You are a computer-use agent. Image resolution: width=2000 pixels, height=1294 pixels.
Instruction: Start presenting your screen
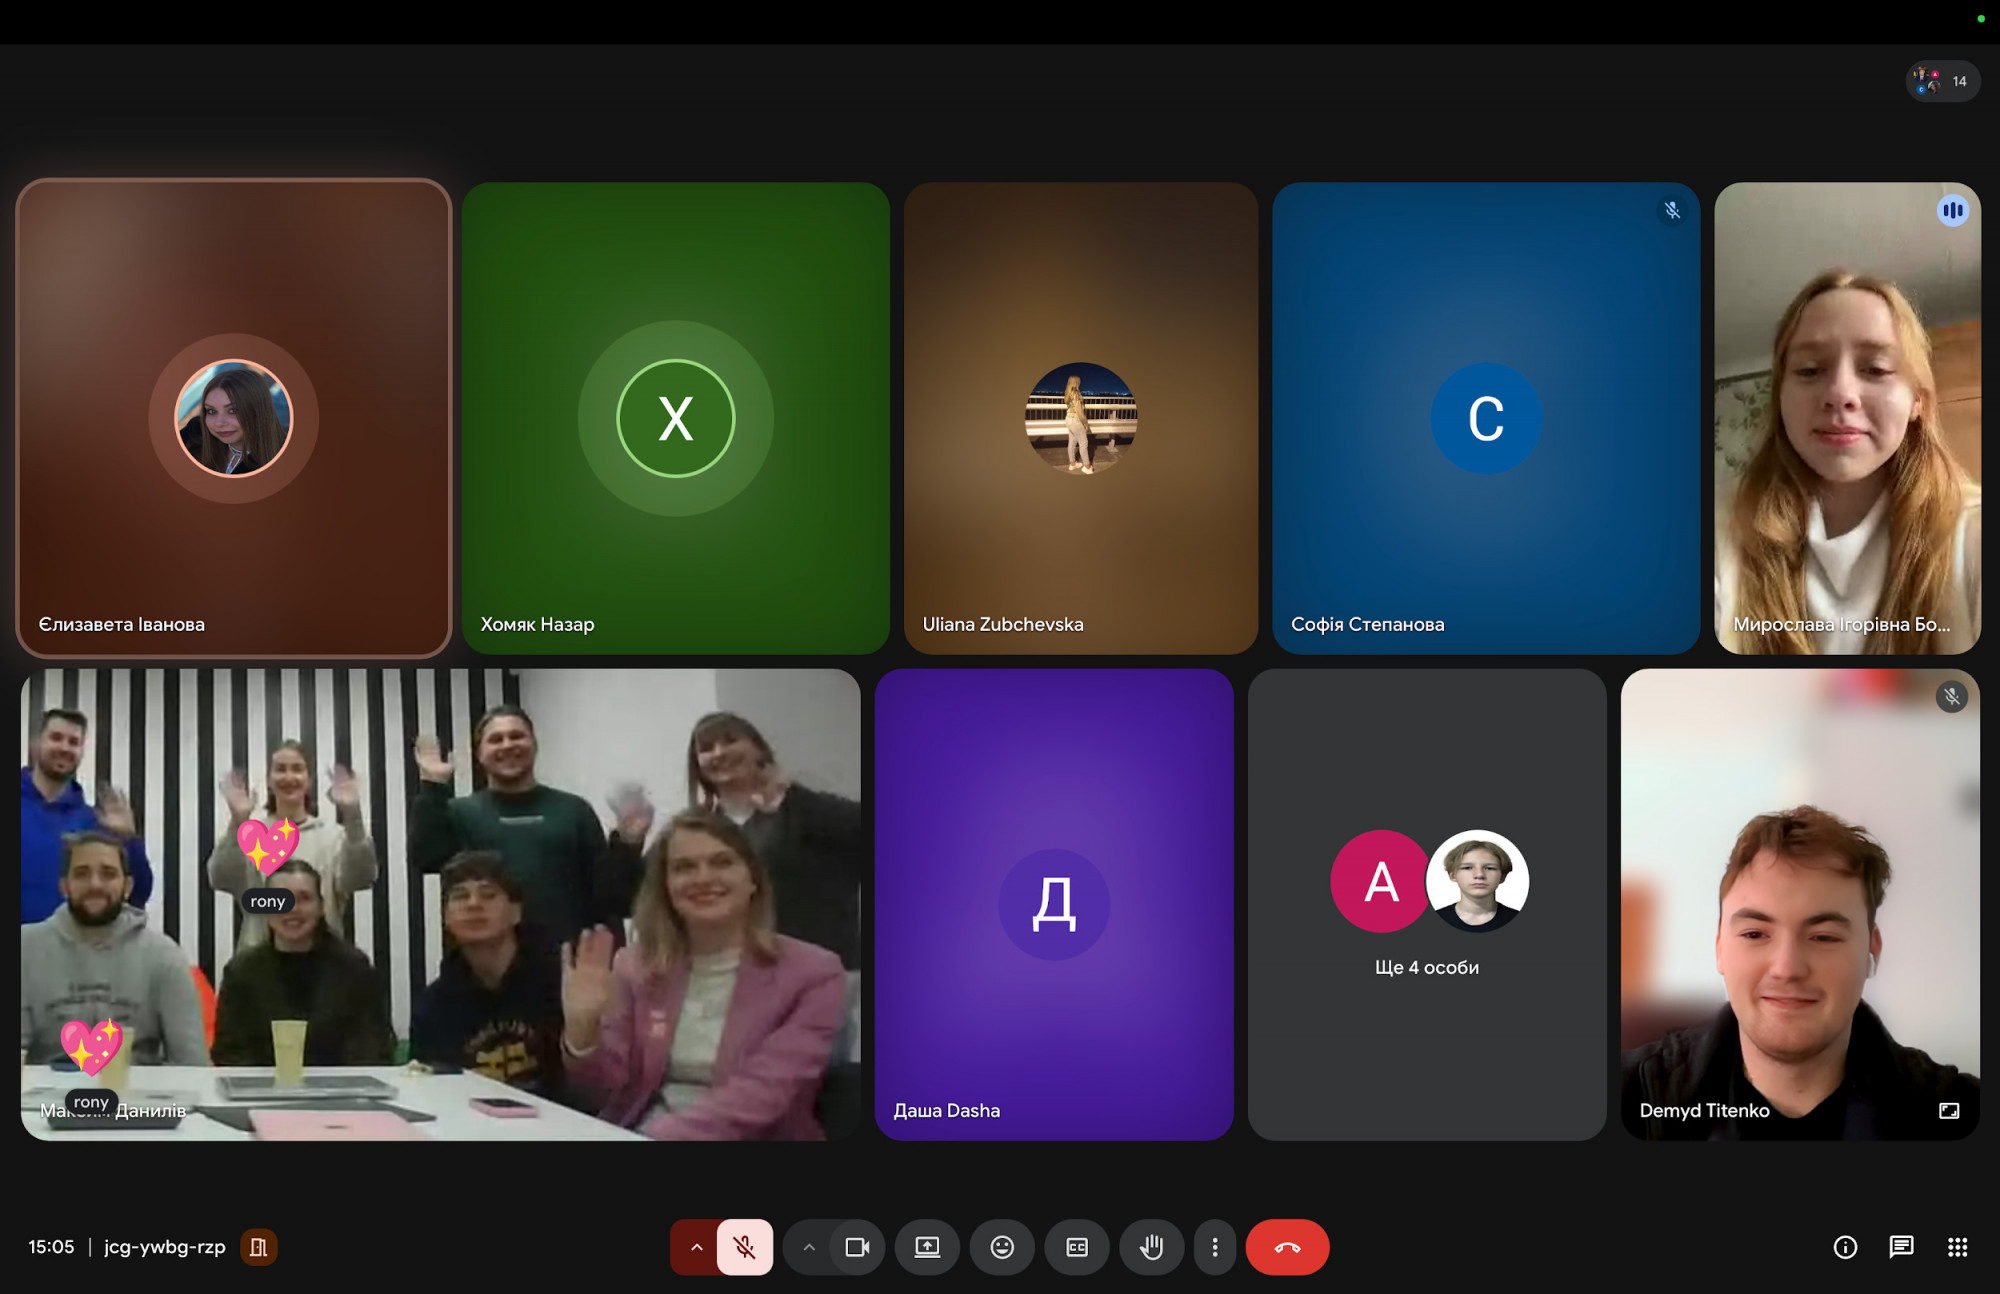tap(927, 1247)
